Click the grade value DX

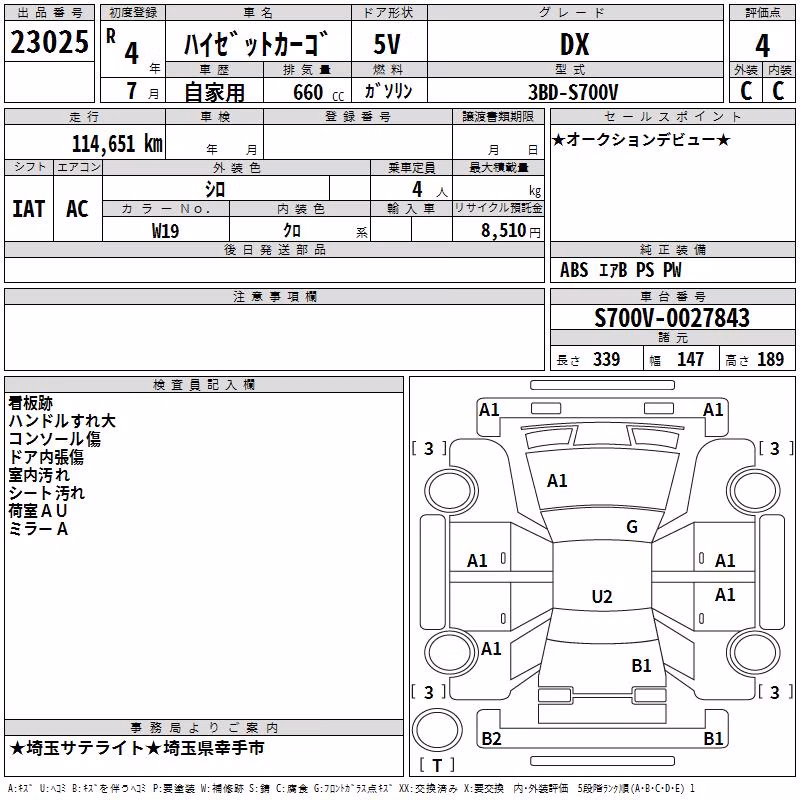point(574,44)
